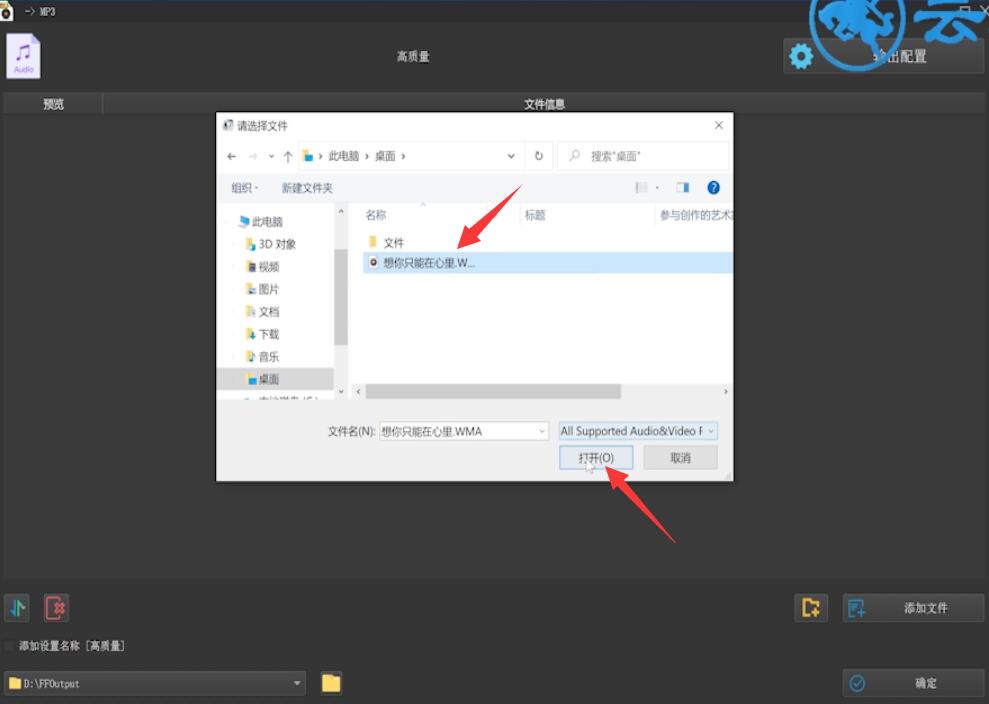The height and width of the screenshot is (704, 989).
Task: Expand the filename history dropdown
Action: pyautogui.click(x=542, y=431)
